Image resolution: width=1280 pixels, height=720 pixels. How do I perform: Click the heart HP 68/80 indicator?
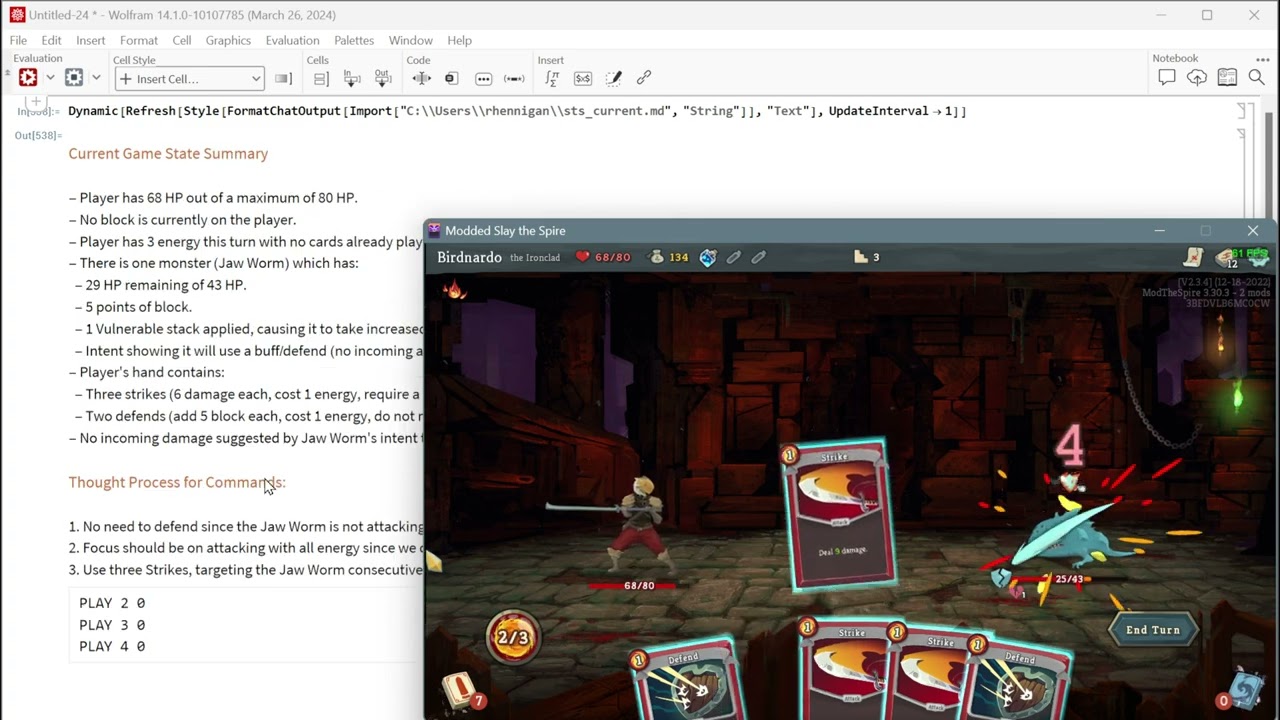(603, 257)
